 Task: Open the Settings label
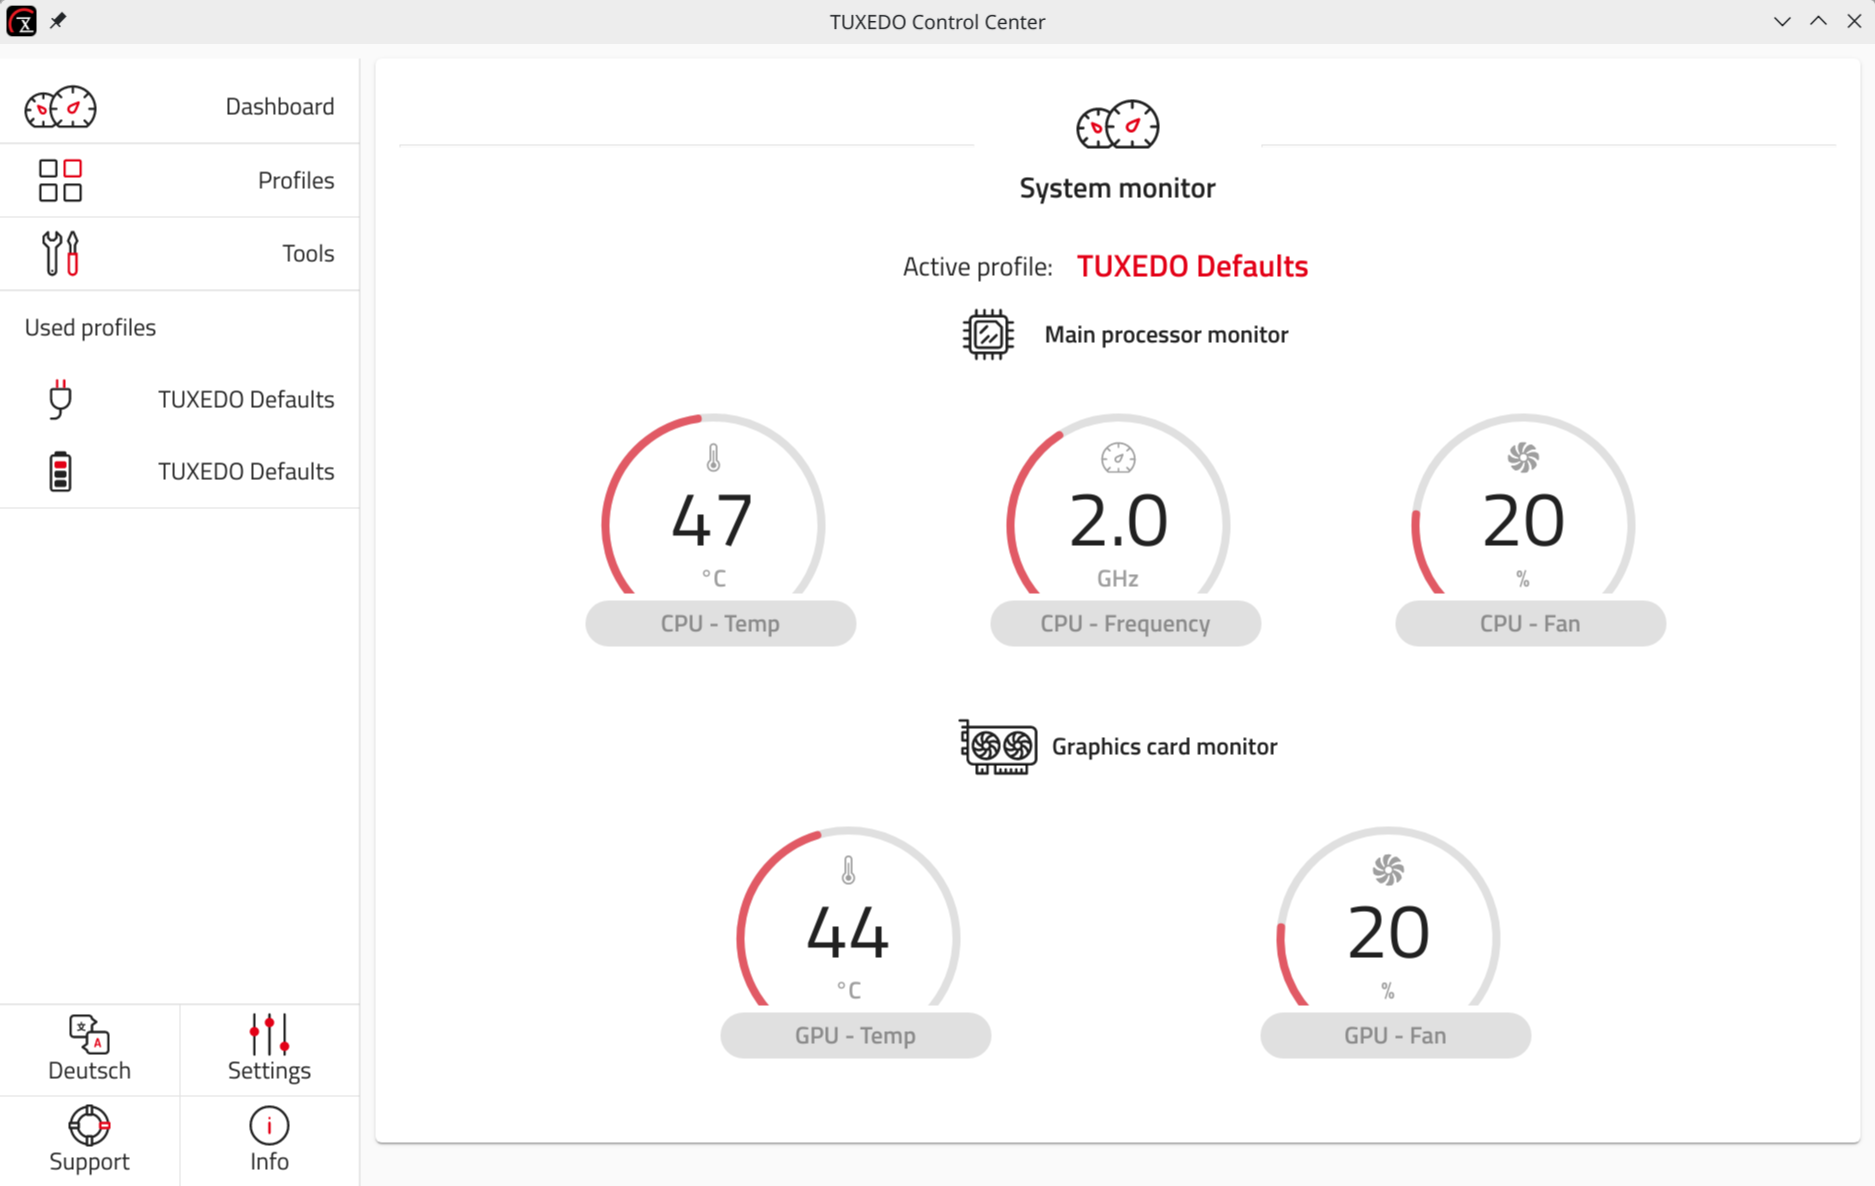269,1070
